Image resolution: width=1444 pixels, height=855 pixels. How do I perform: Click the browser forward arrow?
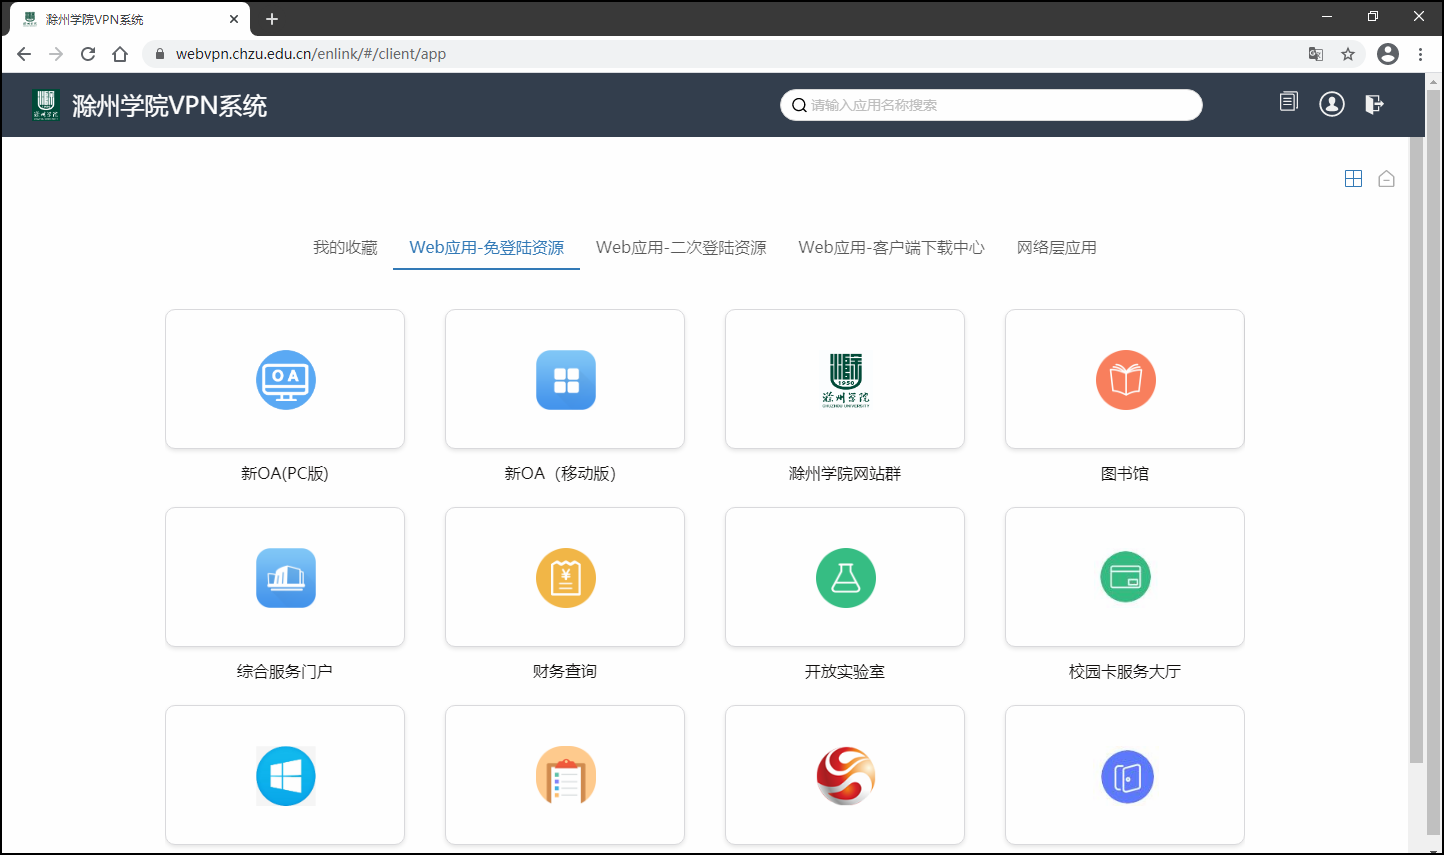pyautogui.click(x=56, y=54)
